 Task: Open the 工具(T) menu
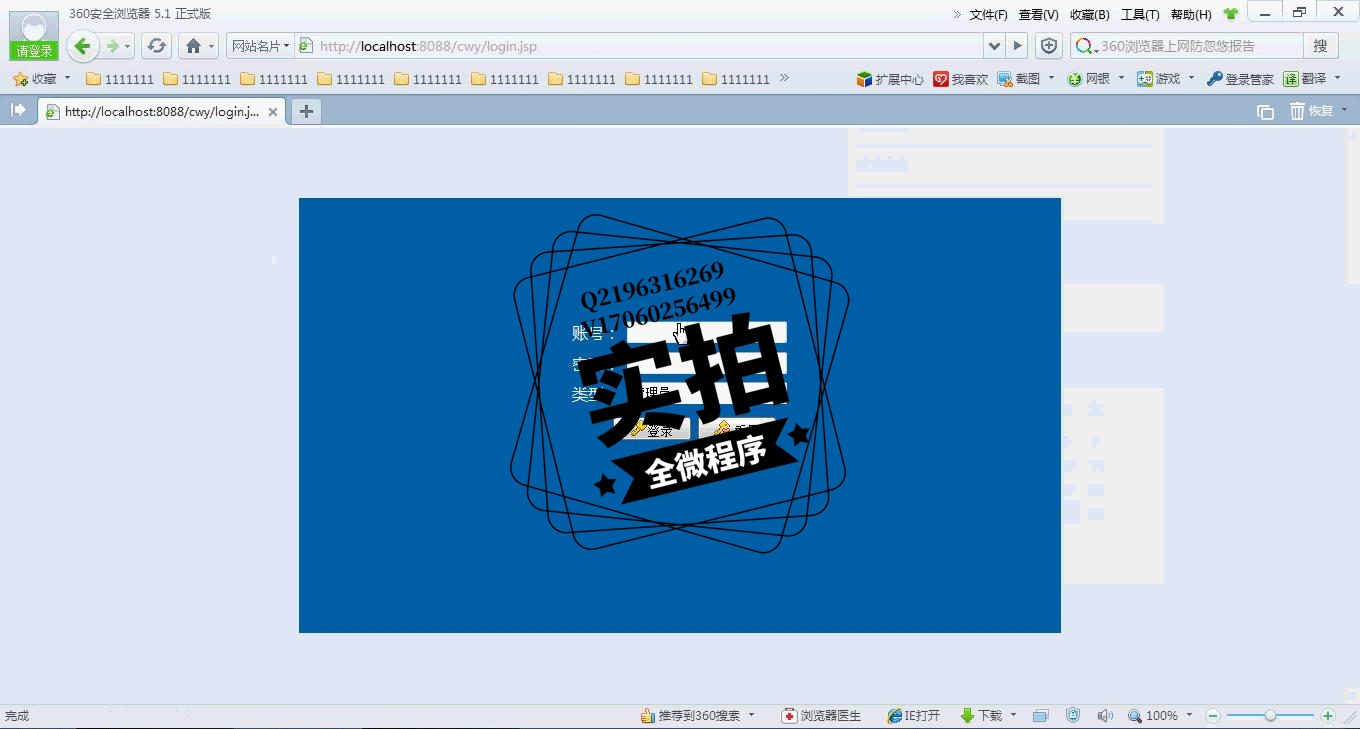click(1140, 15)
